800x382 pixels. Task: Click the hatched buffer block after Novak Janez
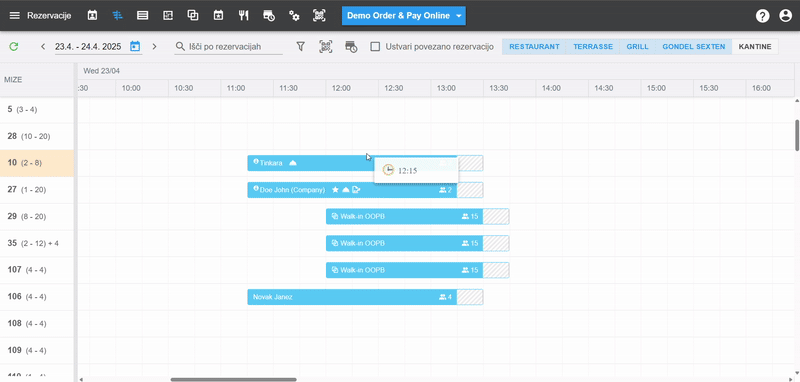point(470,297)
